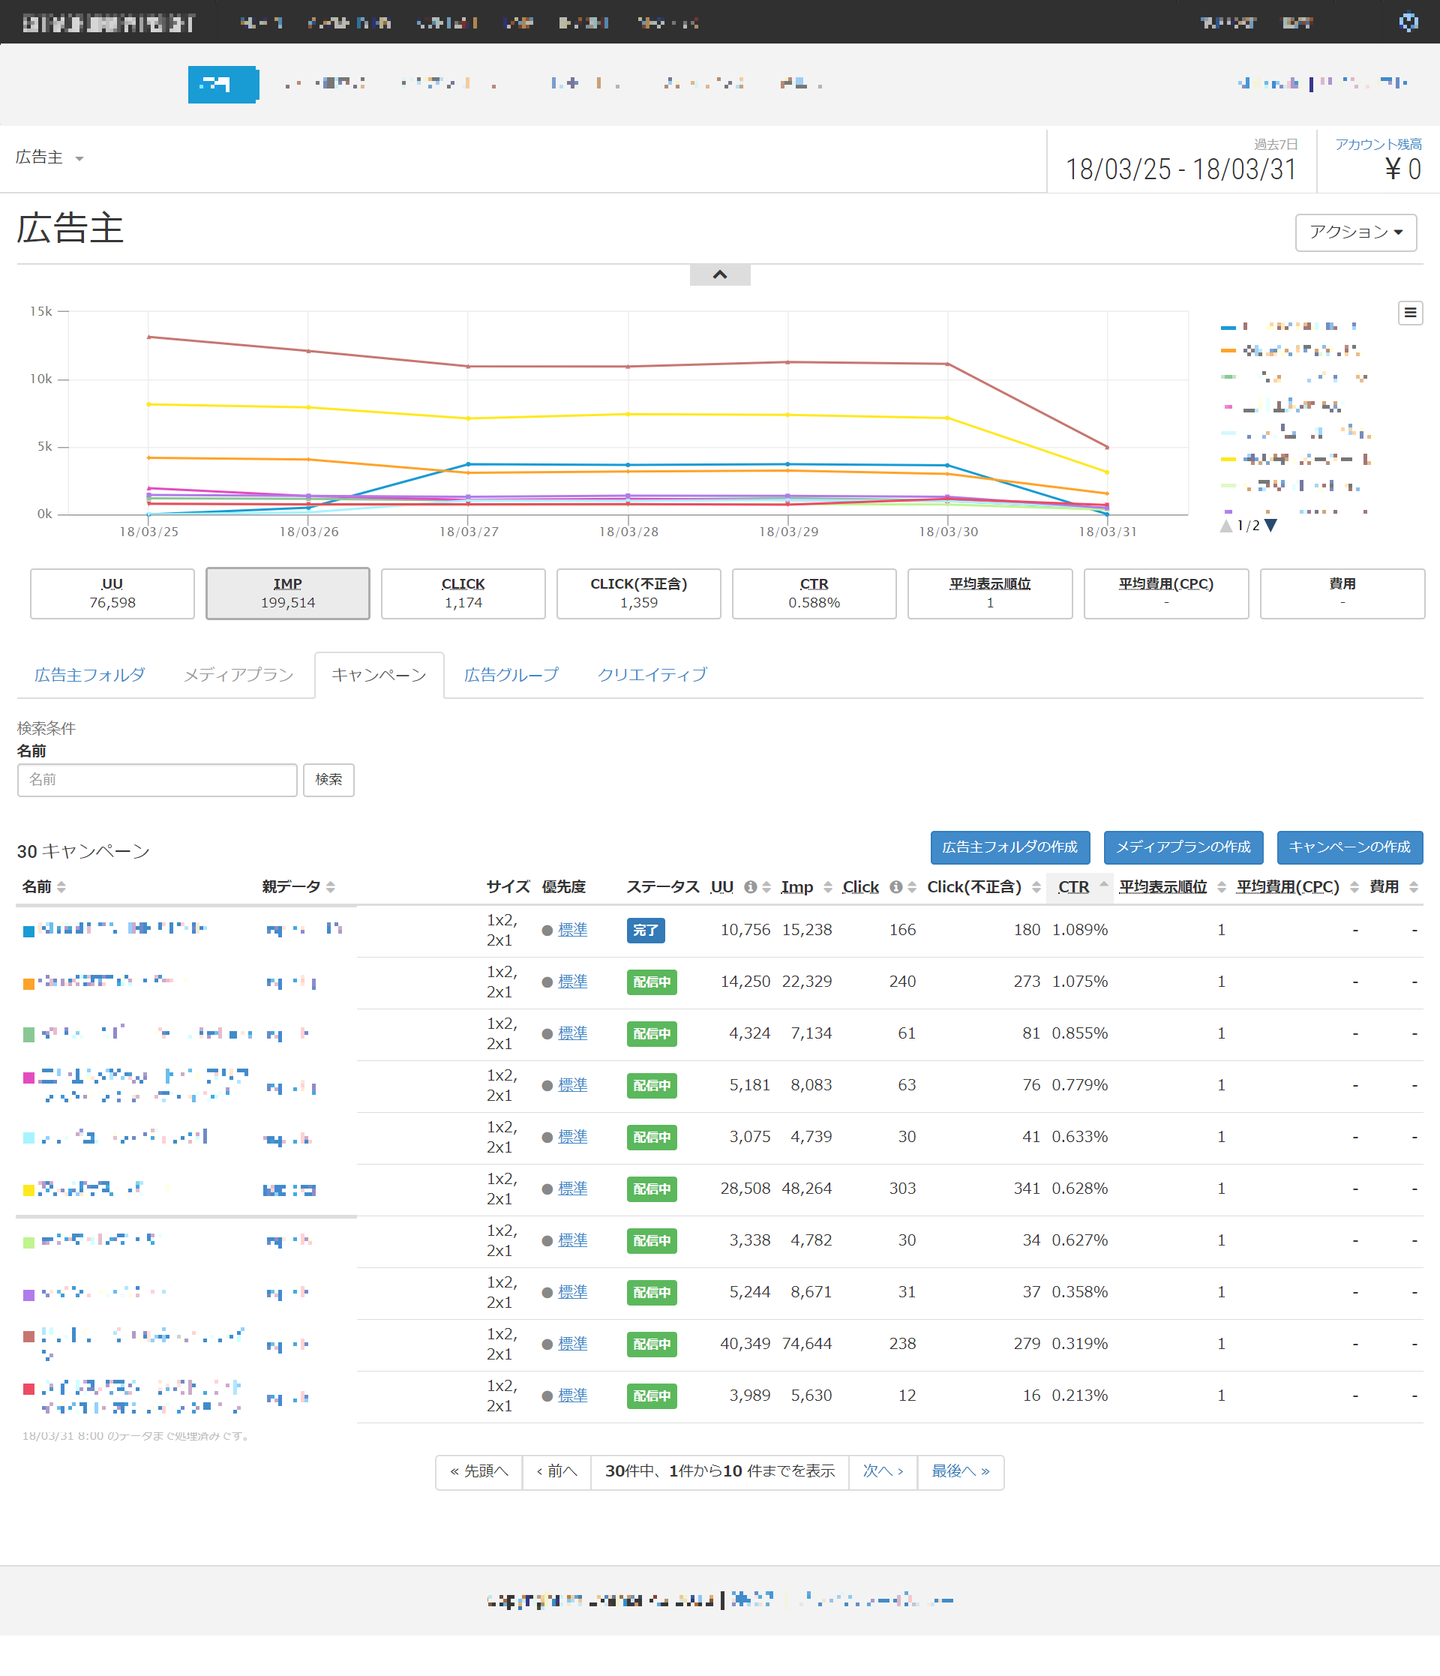Toggle the CTR metric button
The width and height of the screenshot is (1440, 1676).
point(814,594)
